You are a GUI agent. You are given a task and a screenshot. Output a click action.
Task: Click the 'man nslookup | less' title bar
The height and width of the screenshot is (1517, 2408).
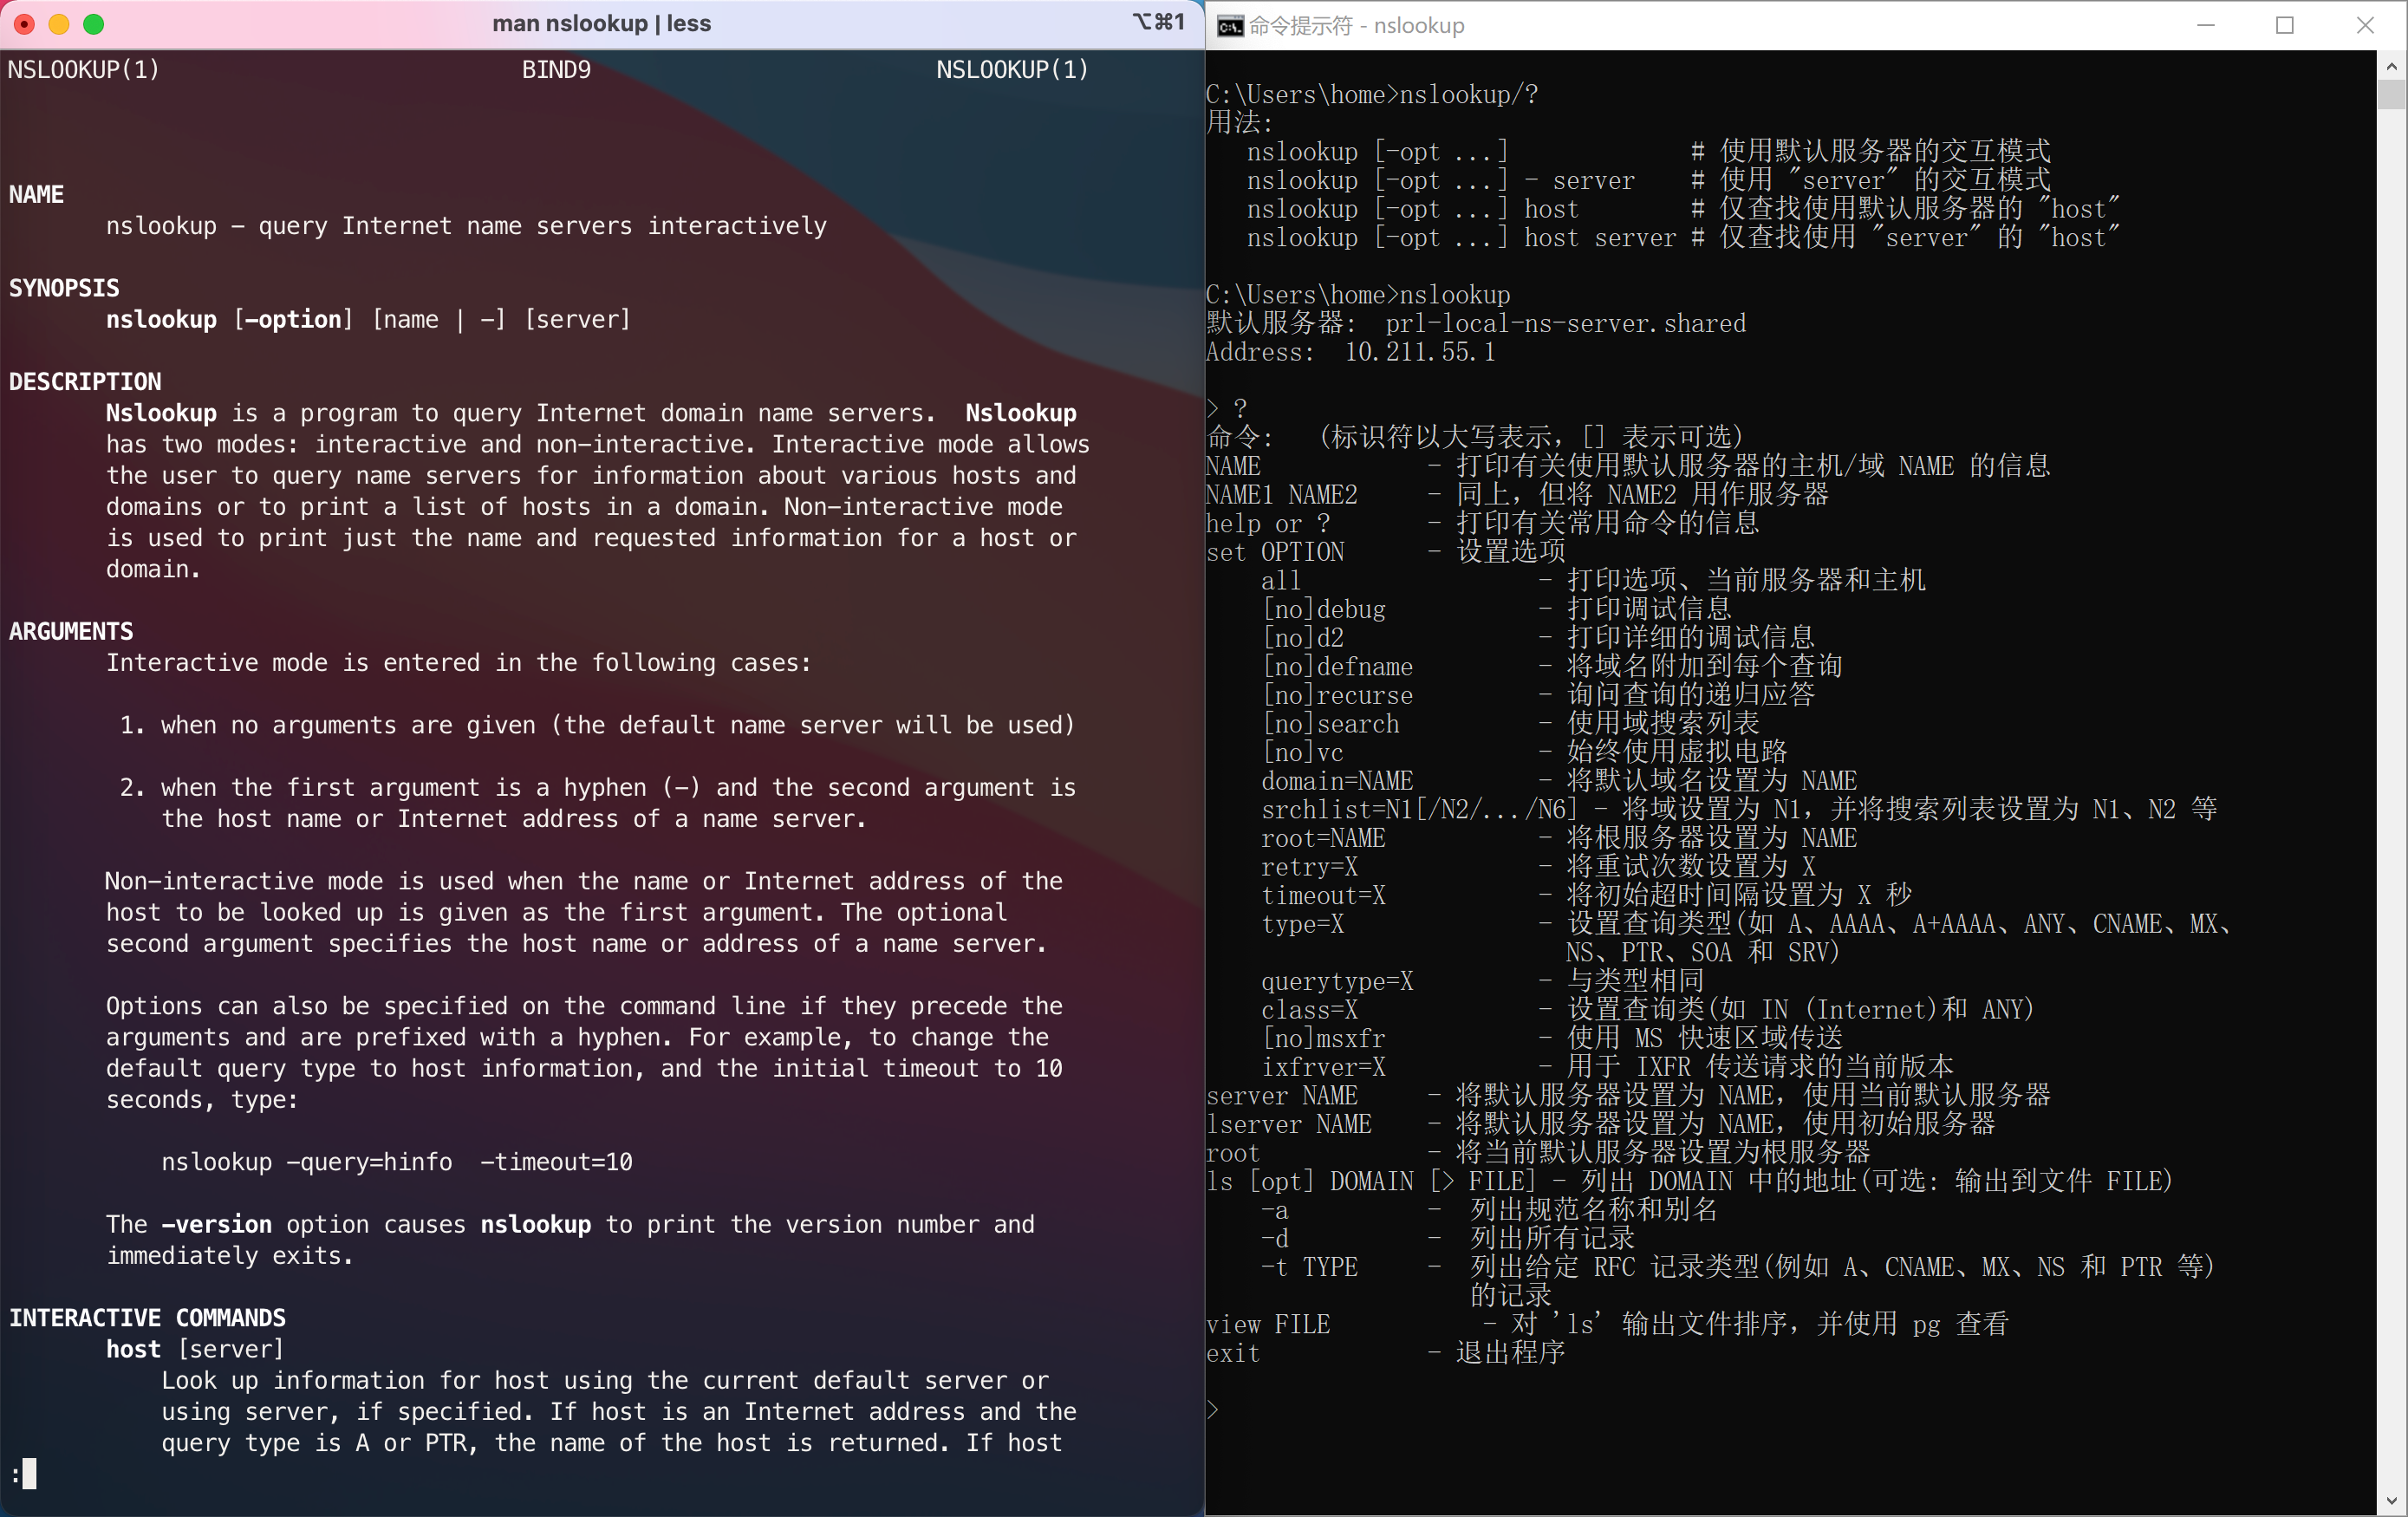(x=601, y=24)
